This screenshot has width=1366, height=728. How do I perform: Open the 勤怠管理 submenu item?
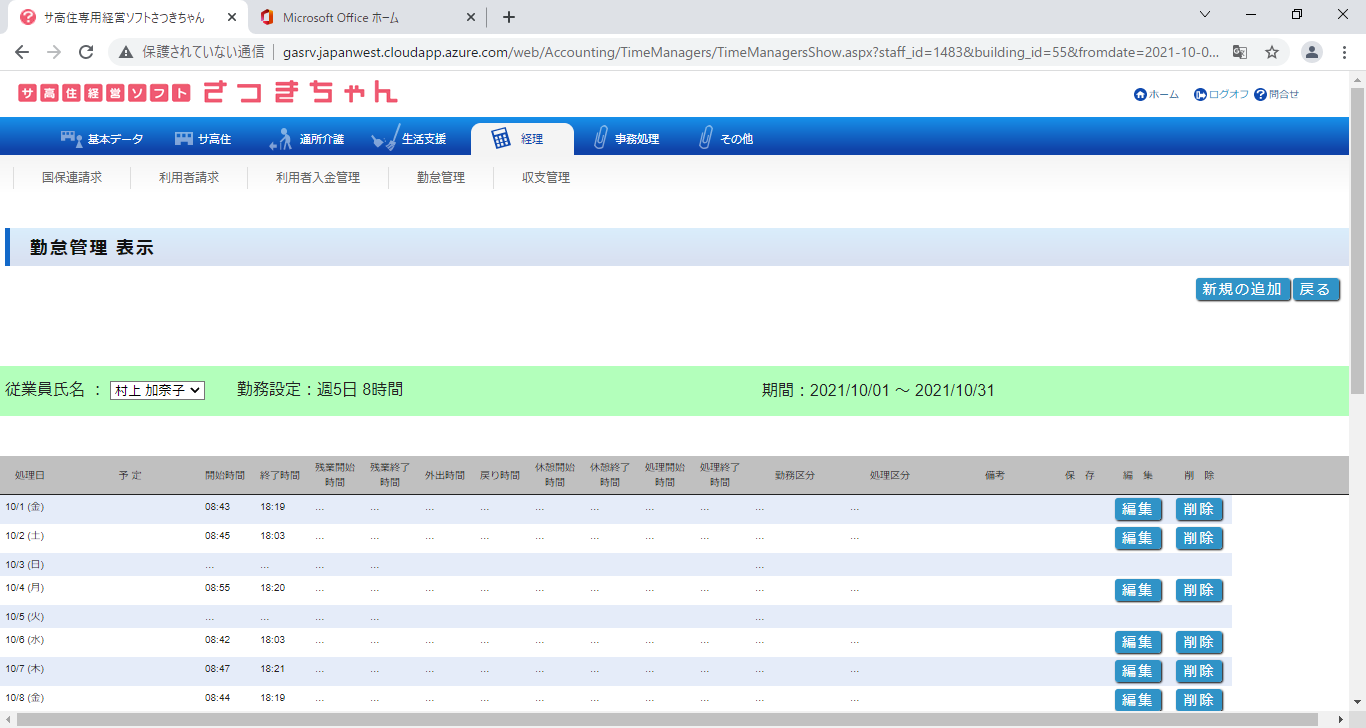(x=441, y=178)
